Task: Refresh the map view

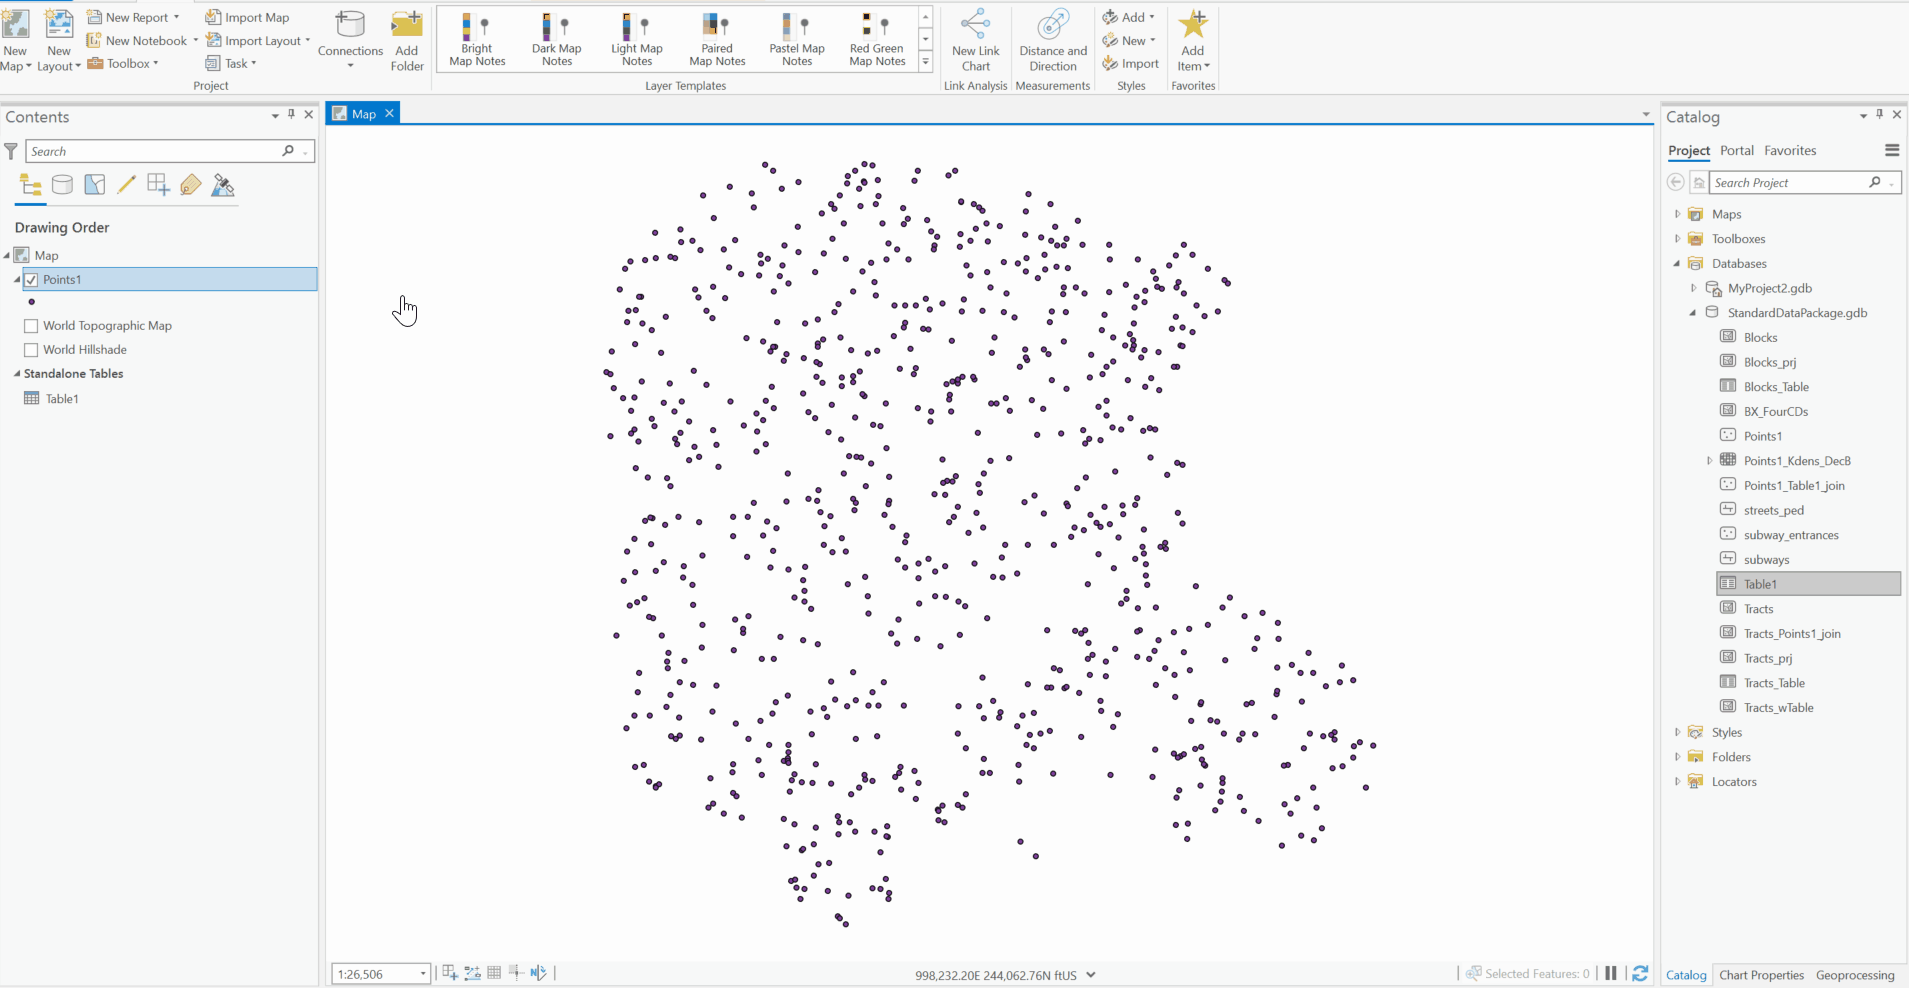Action: pyautogui.click(x=1640, y=973)
